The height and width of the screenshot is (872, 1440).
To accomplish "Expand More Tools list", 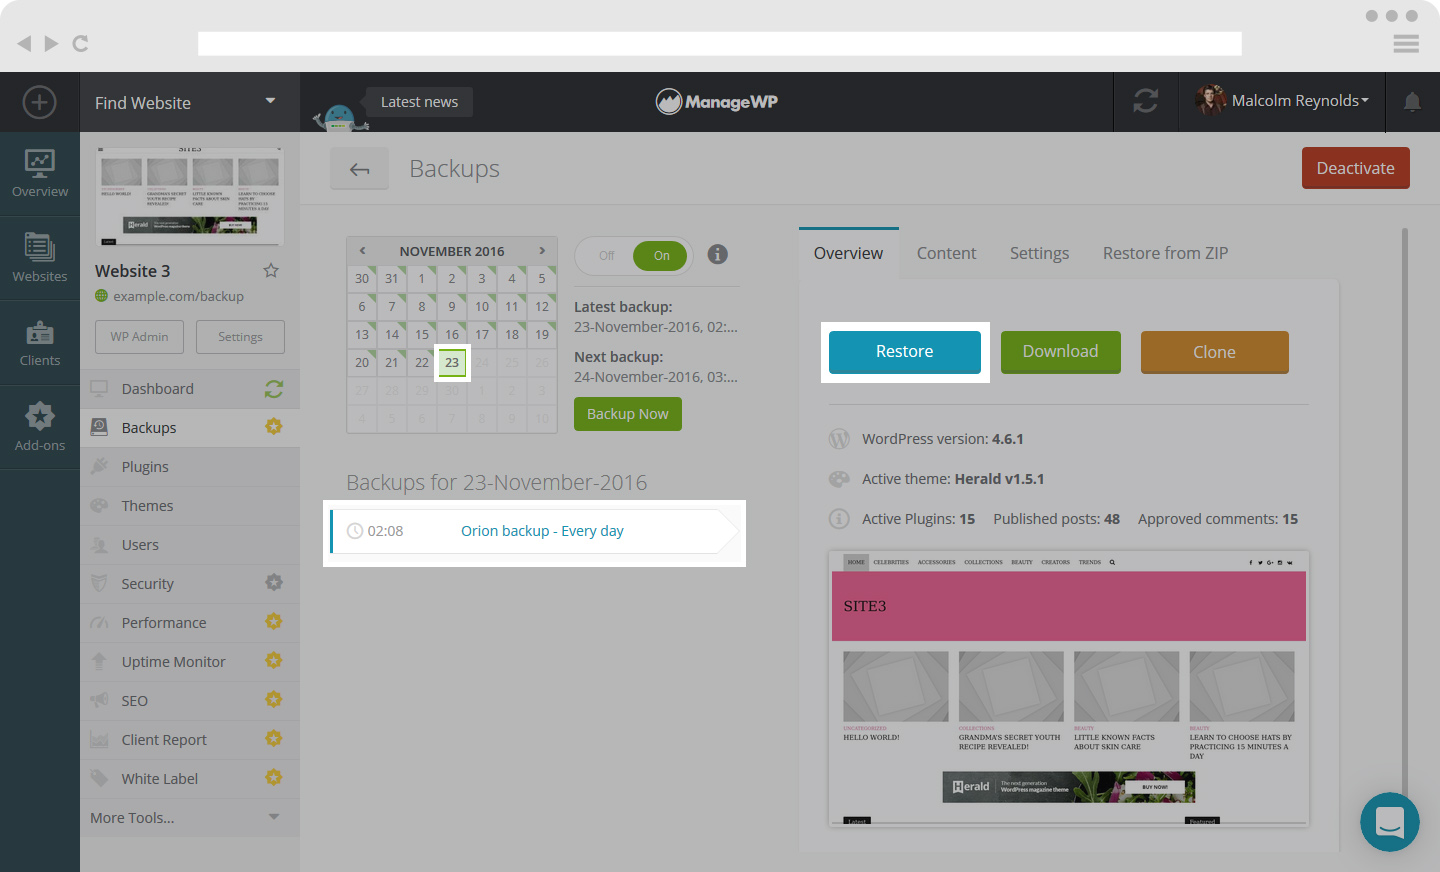I will pyautogui.click(x=190, y=817).
